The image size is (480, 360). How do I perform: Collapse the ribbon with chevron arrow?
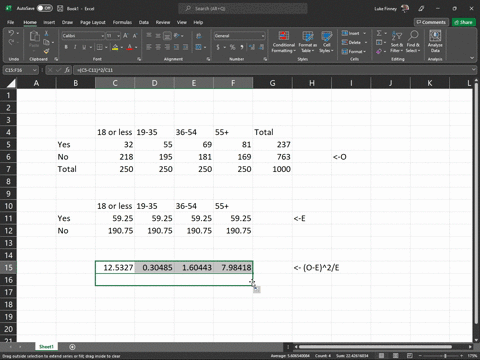[x=472, y=58]
